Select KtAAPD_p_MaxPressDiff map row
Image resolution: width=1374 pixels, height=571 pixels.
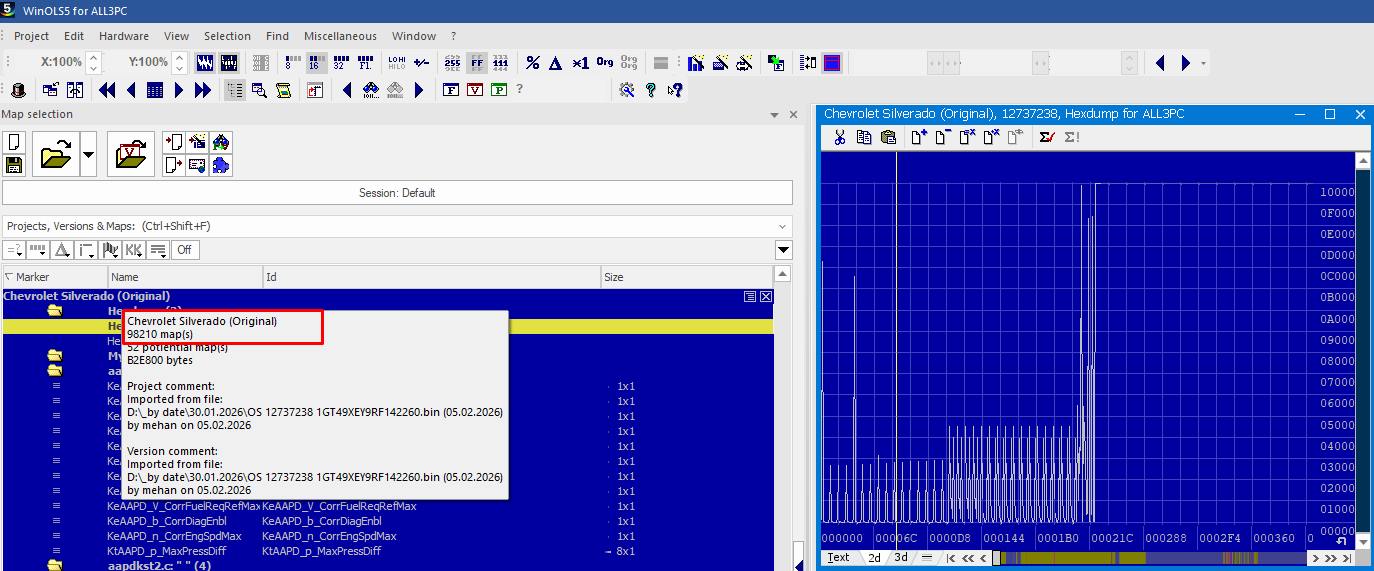(388, 551)
